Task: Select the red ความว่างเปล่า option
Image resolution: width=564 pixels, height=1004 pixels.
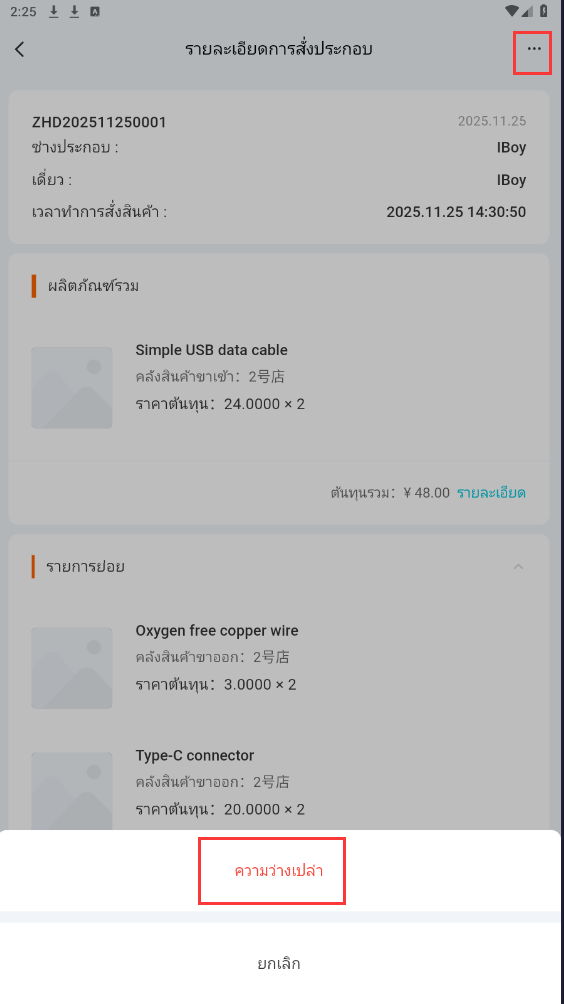Action: [278, 871]
